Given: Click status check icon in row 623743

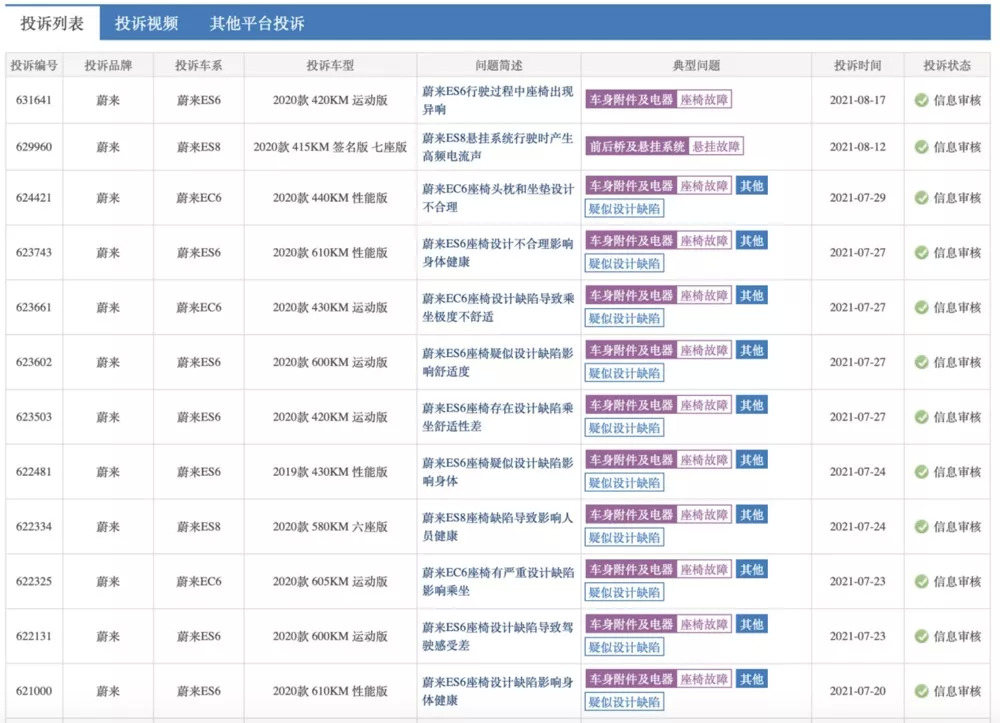Looking at the screenshot, I should click(x=921, y=253).
